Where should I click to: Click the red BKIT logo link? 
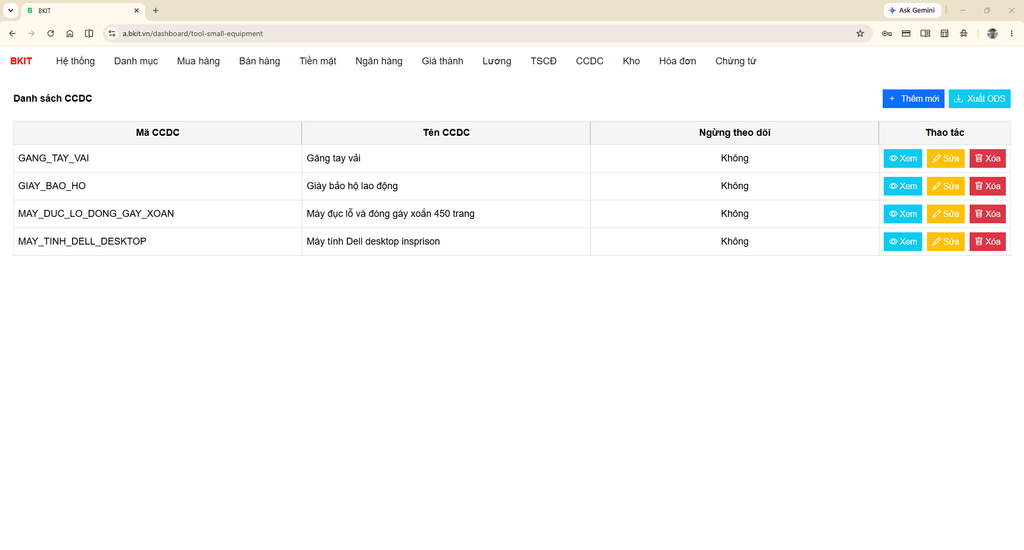(x=21, y=61)
